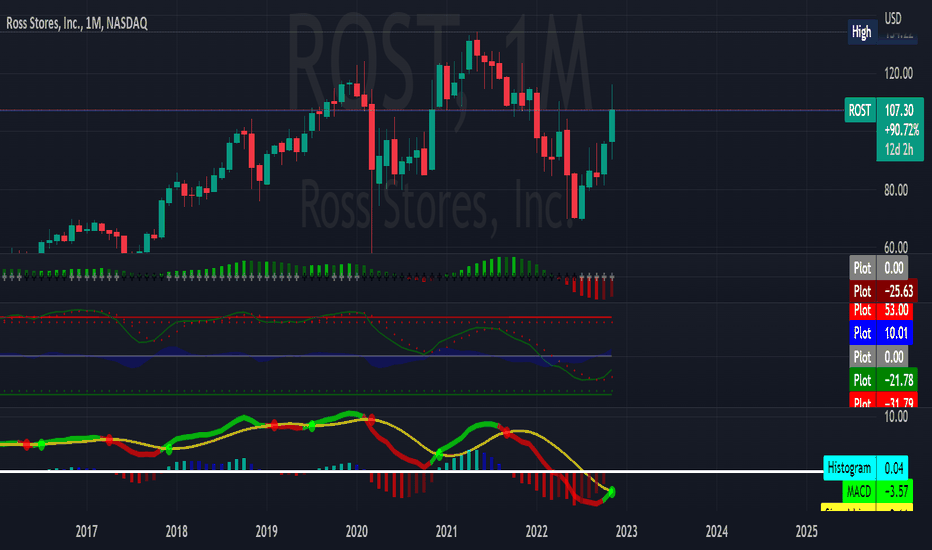Select the Plot -25.63 dark red label

(x=883, y=291)
